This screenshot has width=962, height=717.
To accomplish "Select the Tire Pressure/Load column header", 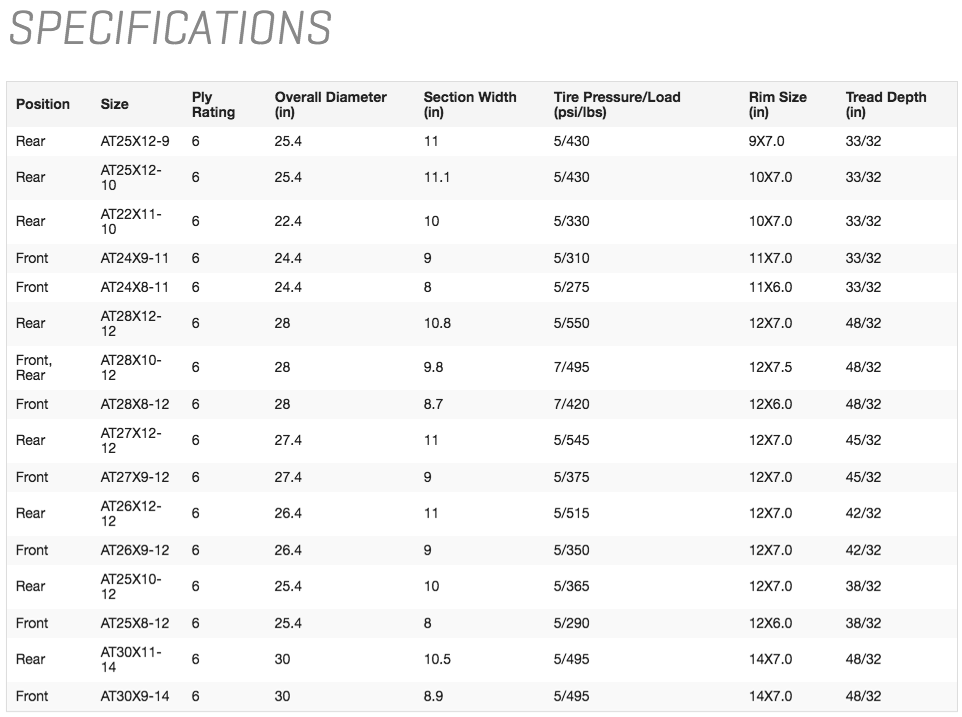I will (x=616, y=104).
